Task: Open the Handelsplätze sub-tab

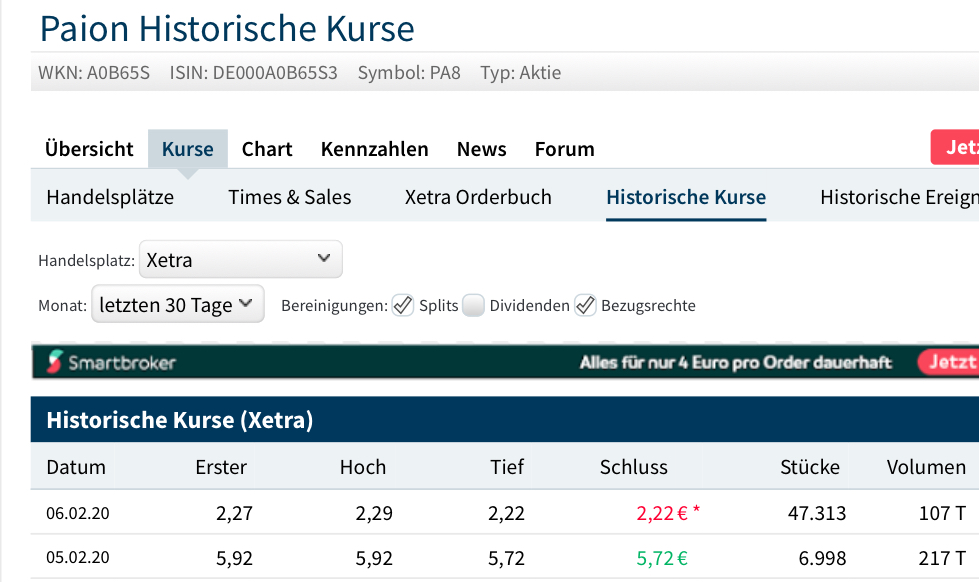Action: [x=110, y=197]
